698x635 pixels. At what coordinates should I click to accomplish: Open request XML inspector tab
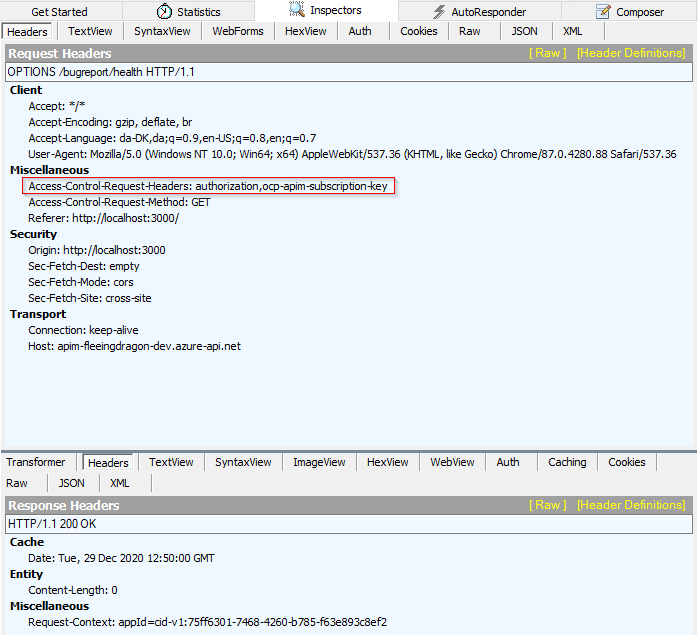[x=572, y=31]
